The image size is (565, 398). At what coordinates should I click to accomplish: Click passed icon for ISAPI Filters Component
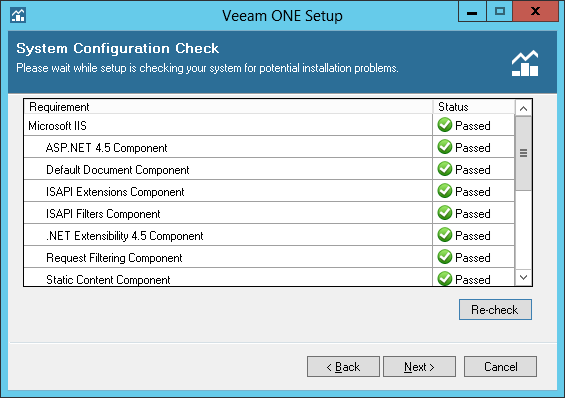pos(445,213)
